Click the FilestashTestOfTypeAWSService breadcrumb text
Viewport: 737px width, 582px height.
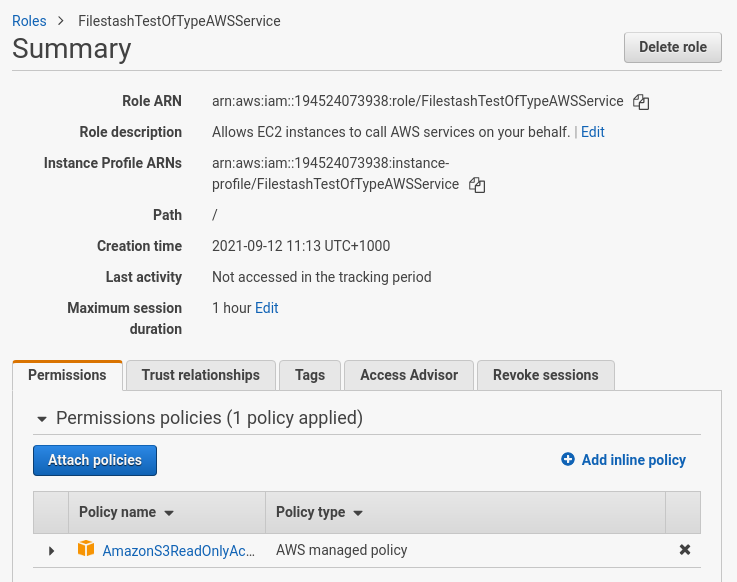pos(179,21)
